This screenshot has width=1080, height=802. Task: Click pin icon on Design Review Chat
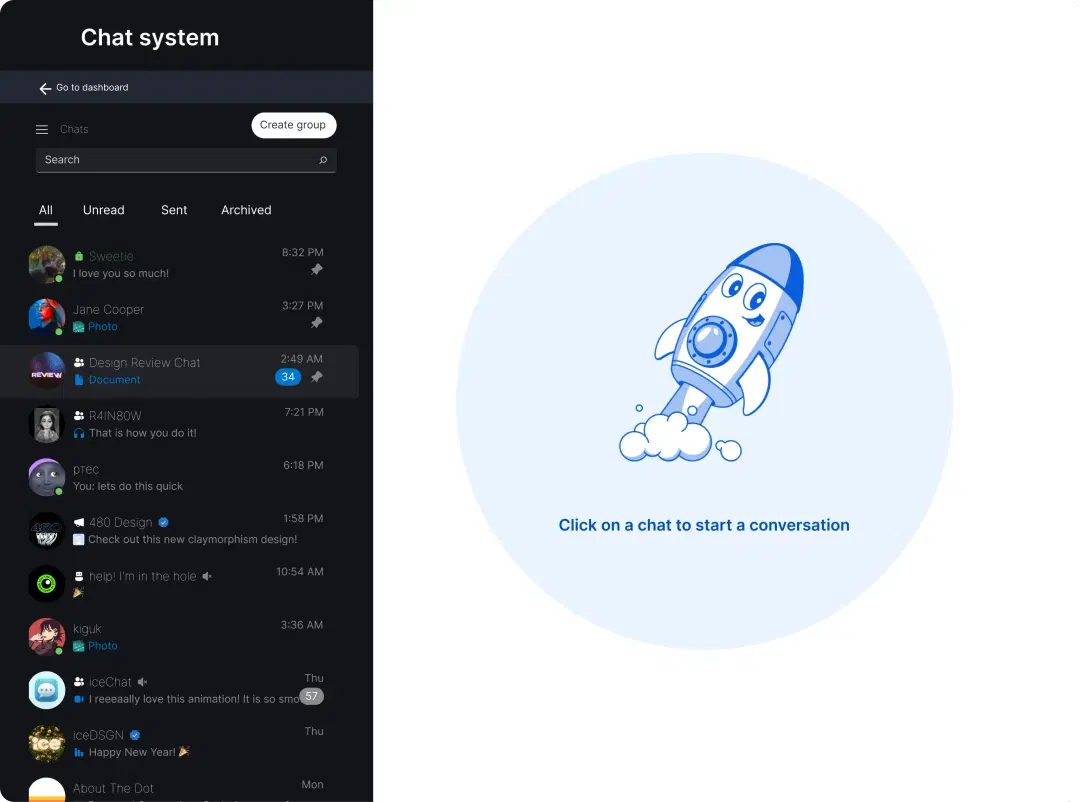(316, 377)
